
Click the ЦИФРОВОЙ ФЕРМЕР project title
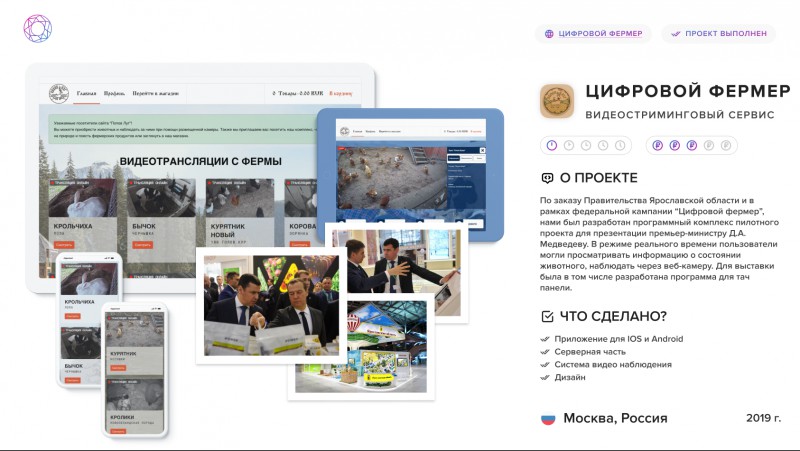pos(688,91)
